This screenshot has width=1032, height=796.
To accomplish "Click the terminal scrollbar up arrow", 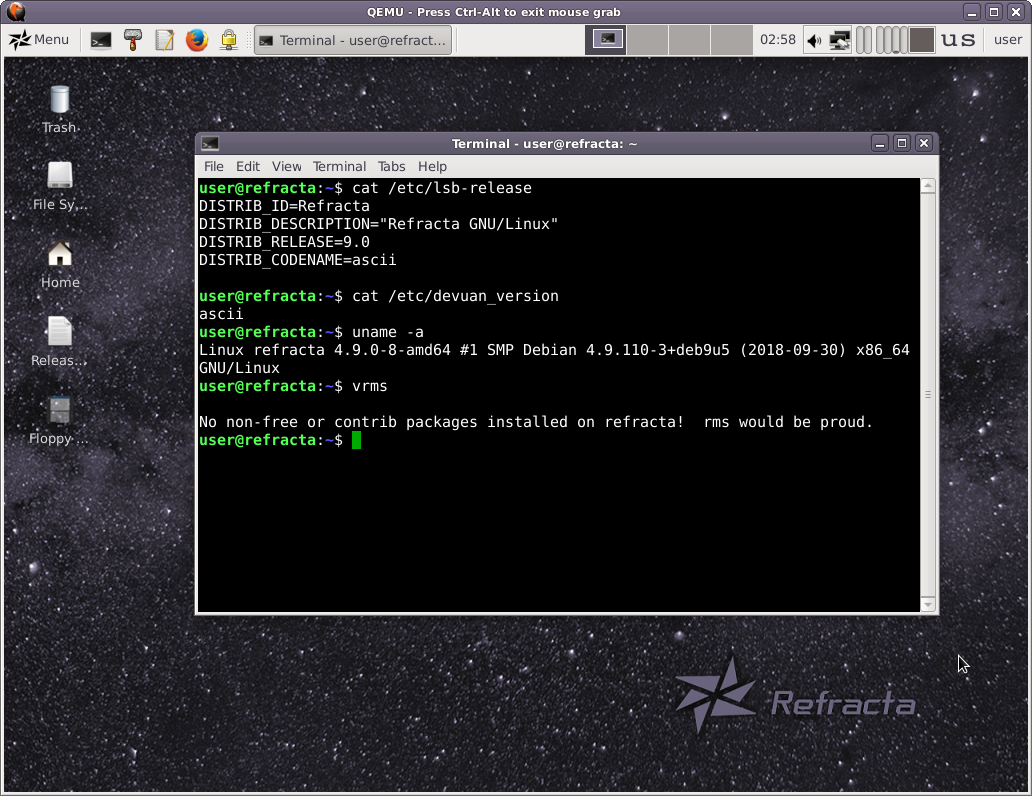I will click(928, 186).
